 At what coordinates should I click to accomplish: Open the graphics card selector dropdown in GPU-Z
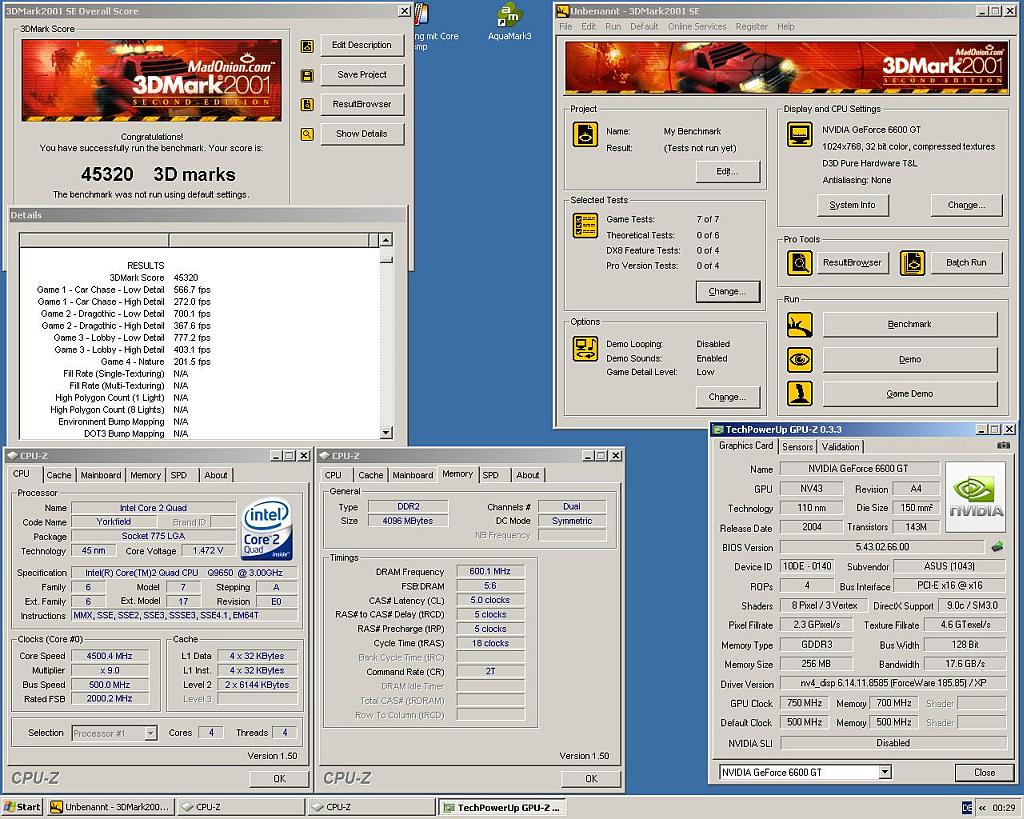point(884,772)
